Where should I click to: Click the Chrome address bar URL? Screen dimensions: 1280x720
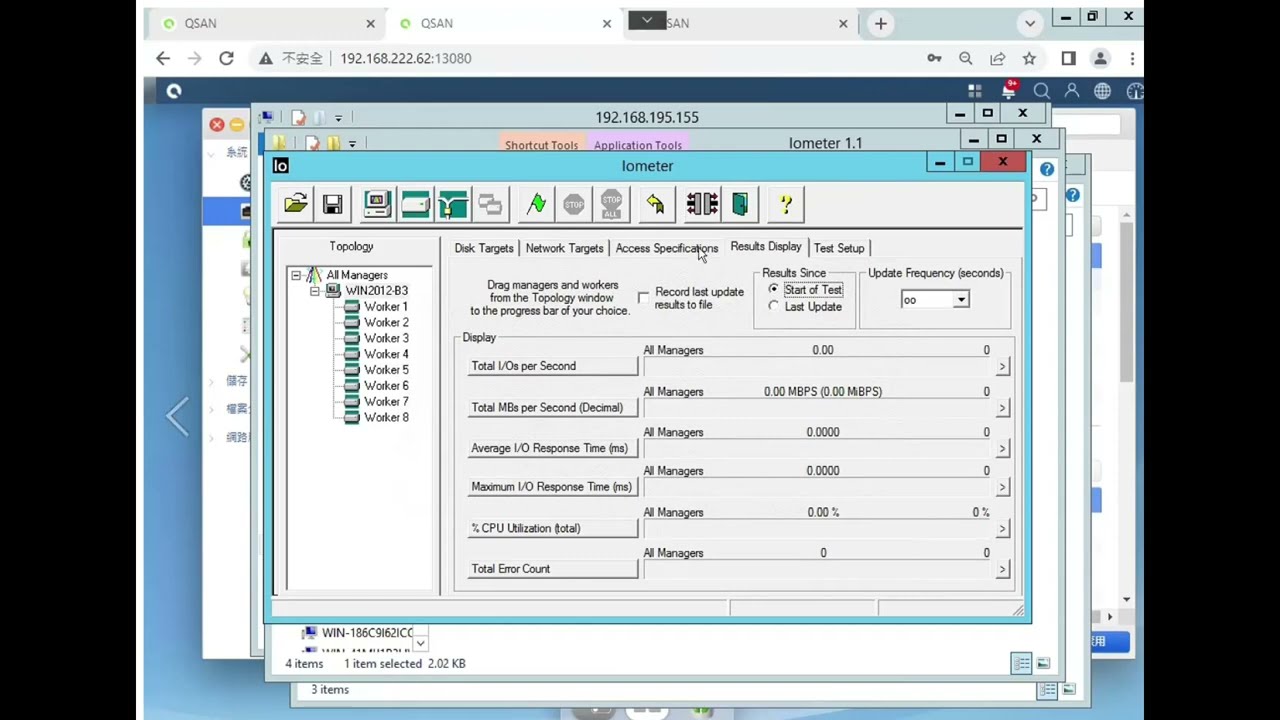pos(406,58)
